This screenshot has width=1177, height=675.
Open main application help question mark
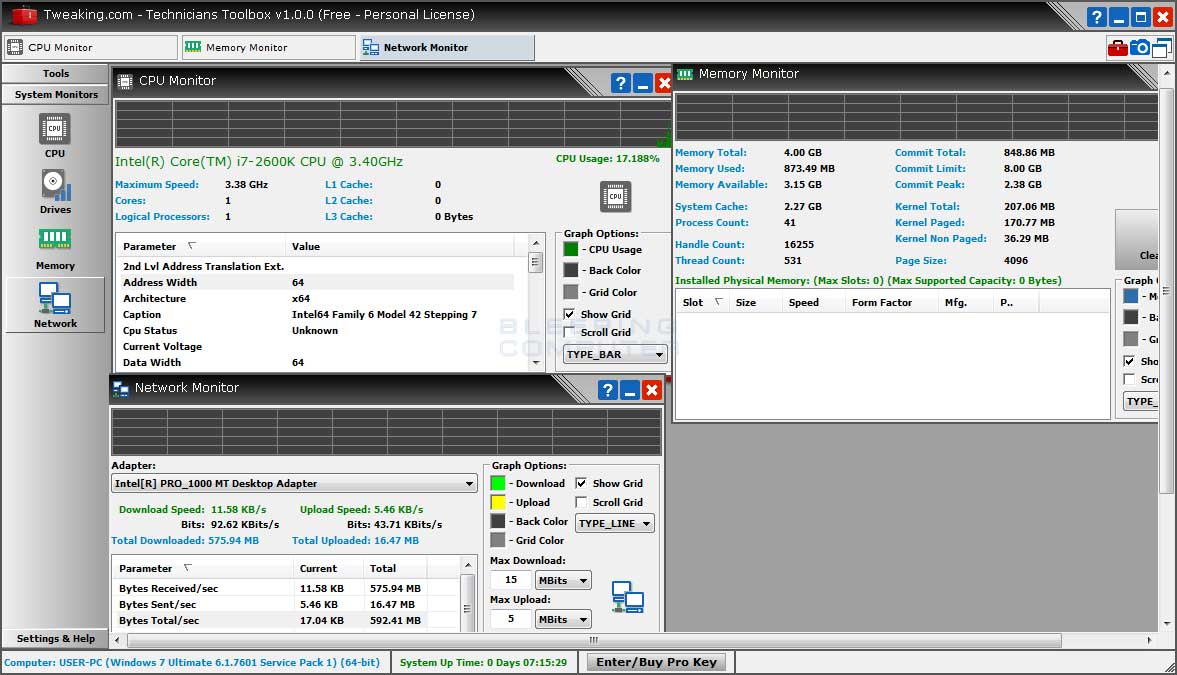coord(1096,17)
